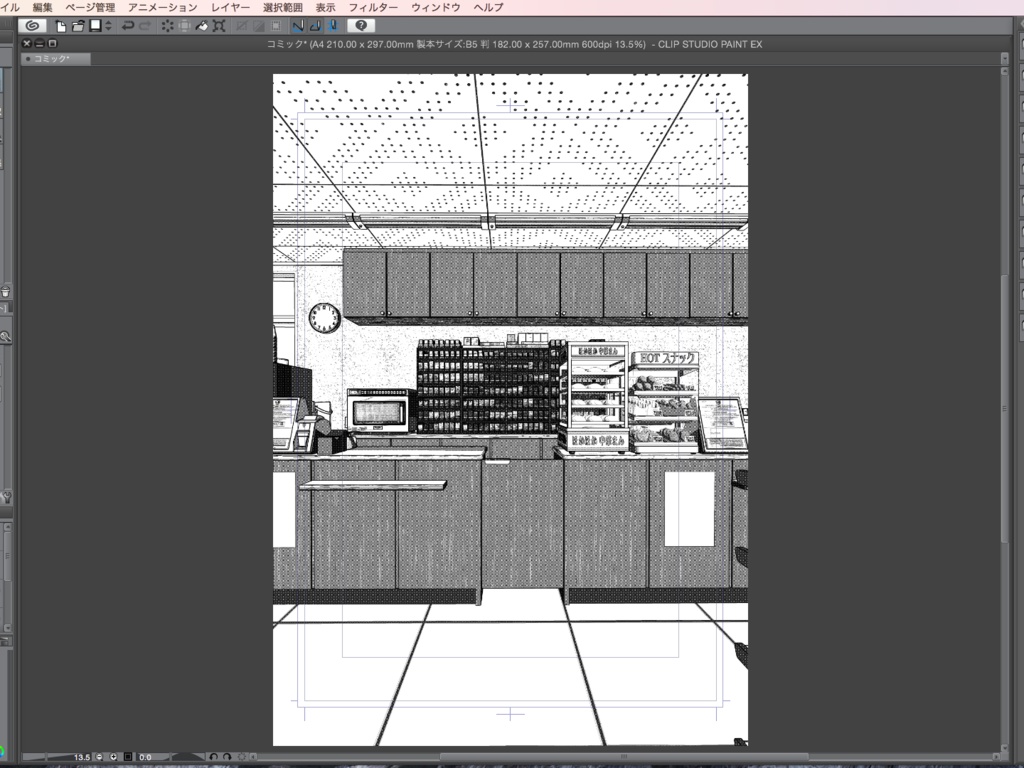
Task: Zoom out with the minus magnifier
Action: coord(99,757)
